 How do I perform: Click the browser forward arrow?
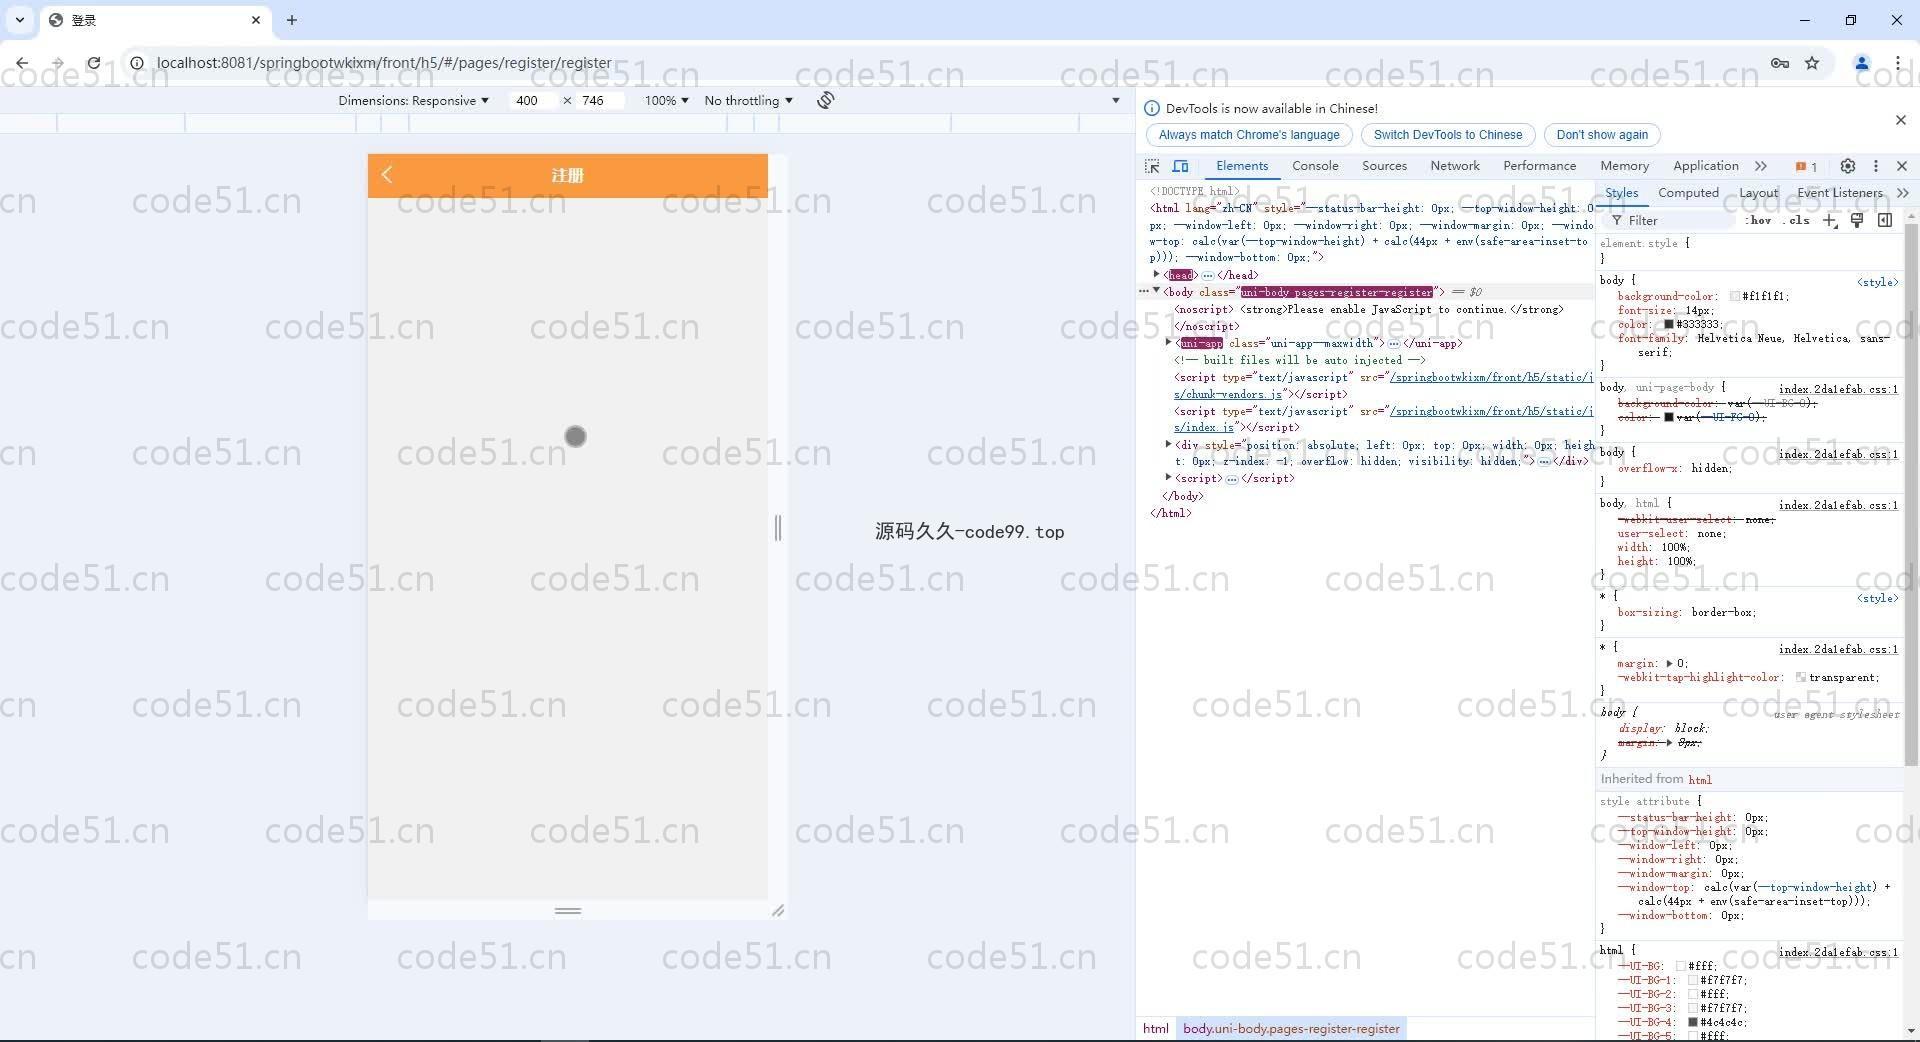57,63
